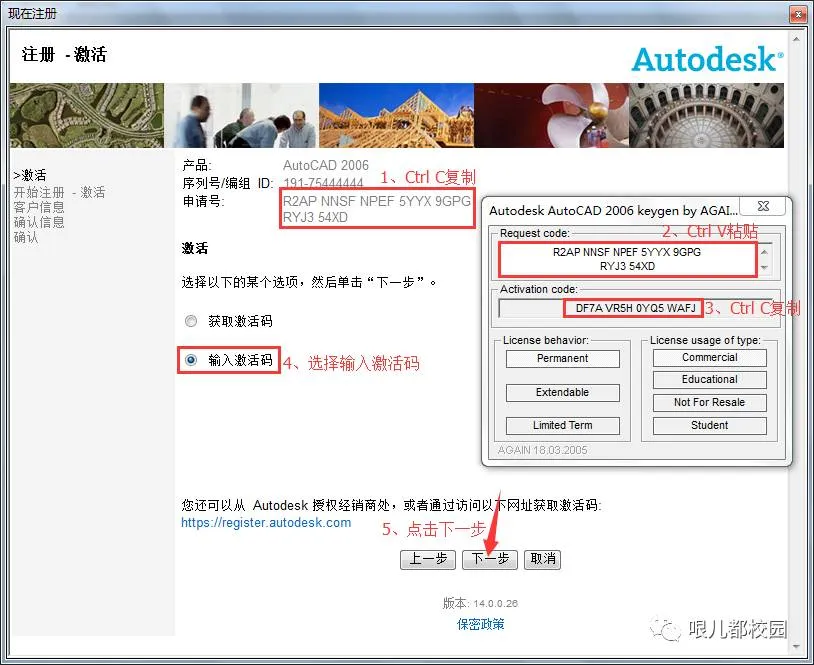Click Limited Term license button in keygen
The image size is (814, 665).
pos(563,426)
